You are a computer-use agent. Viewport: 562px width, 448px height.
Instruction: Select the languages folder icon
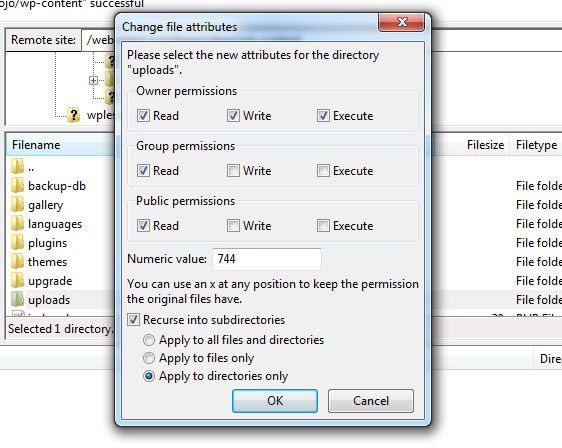pyautogui.click(x=17, y=224)
